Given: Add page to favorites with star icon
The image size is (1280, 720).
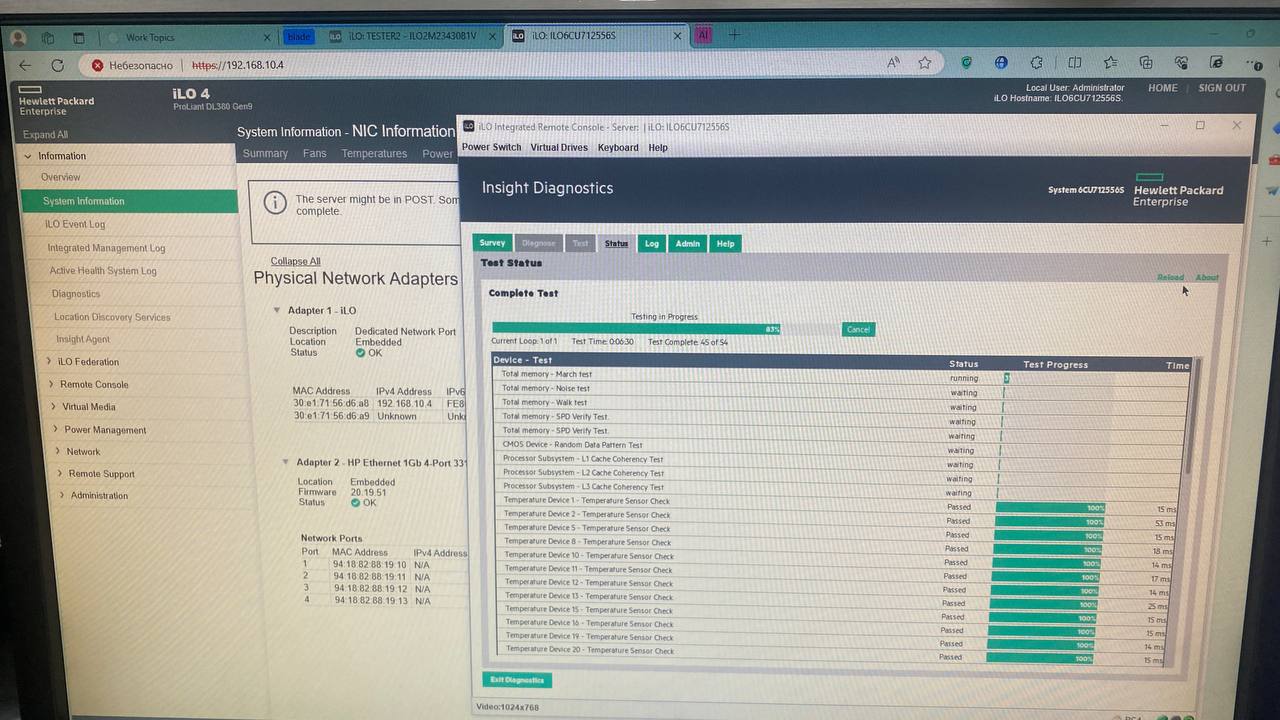Looking at the screenshot, I should [x=925, y=63].
